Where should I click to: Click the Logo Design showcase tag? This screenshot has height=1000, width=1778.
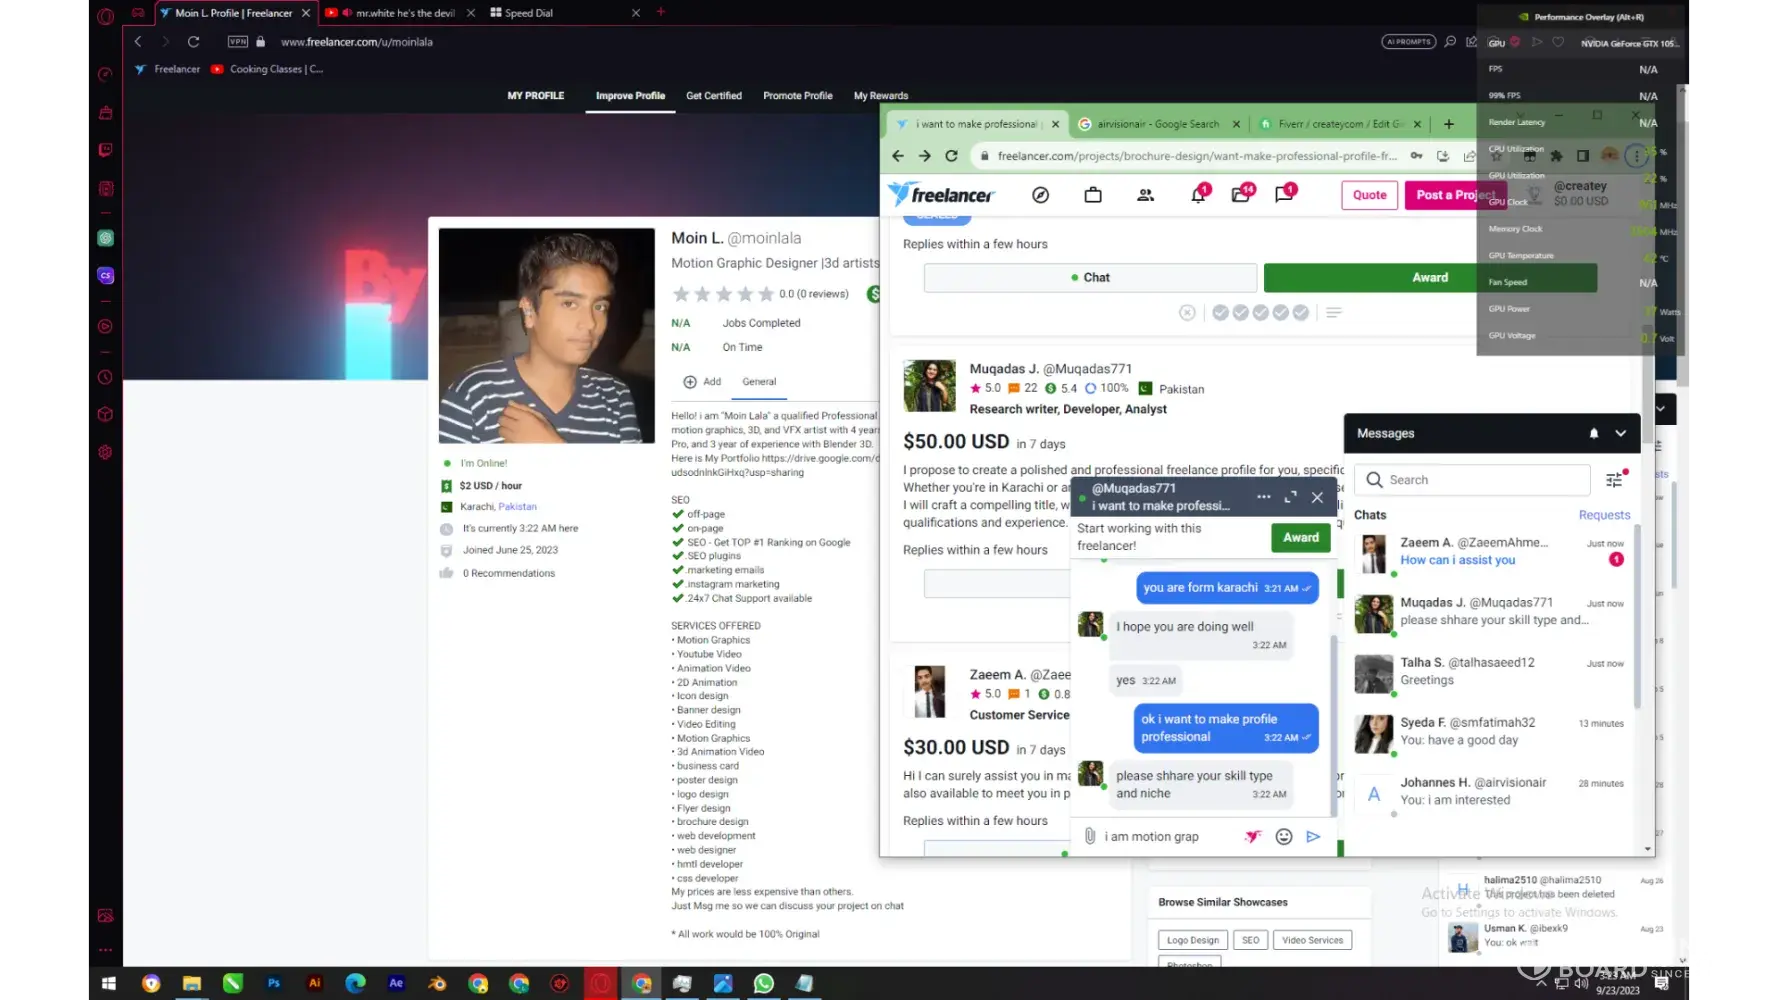(x=1193, y=940)
